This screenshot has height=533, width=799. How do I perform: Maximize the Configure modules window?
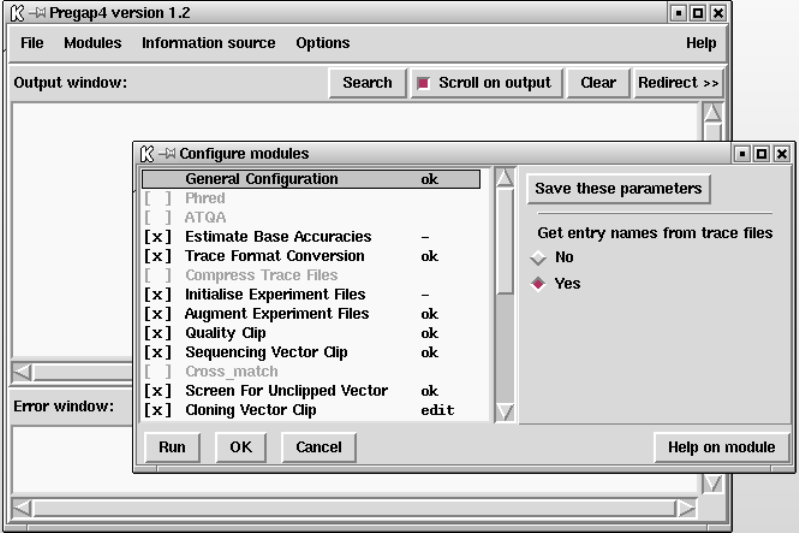762,153
